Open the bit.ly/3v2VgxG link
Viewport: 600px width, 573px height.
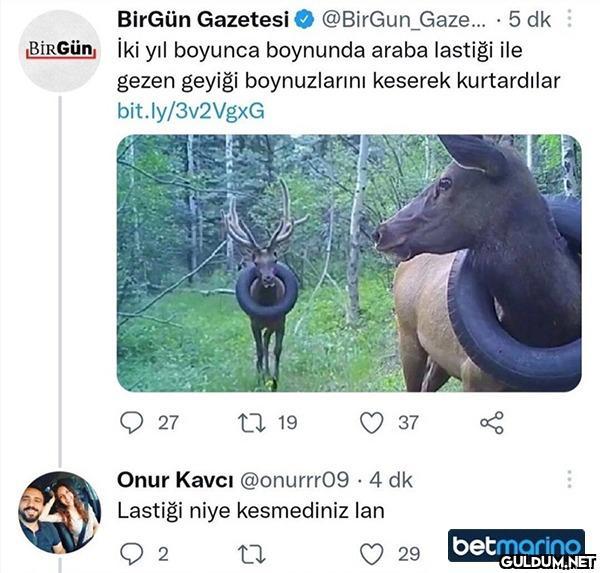191,111
